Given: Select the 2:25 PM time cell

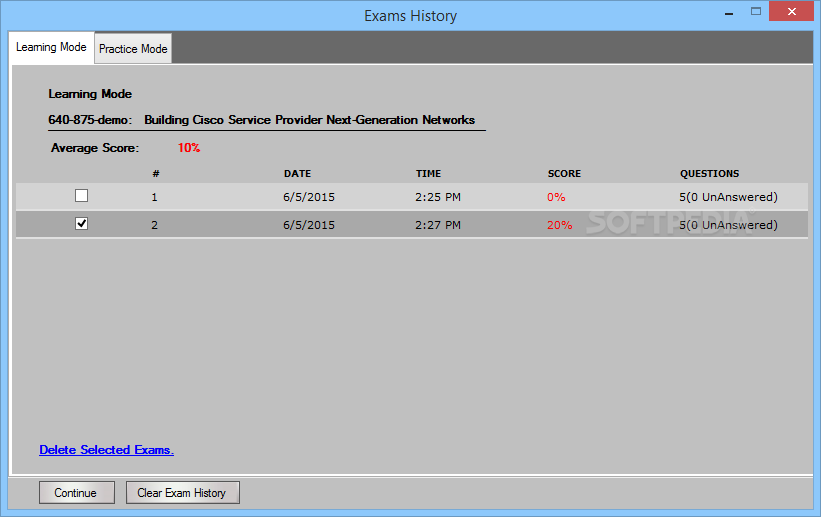Looking at the screenshot, I should tap(438, 197).
